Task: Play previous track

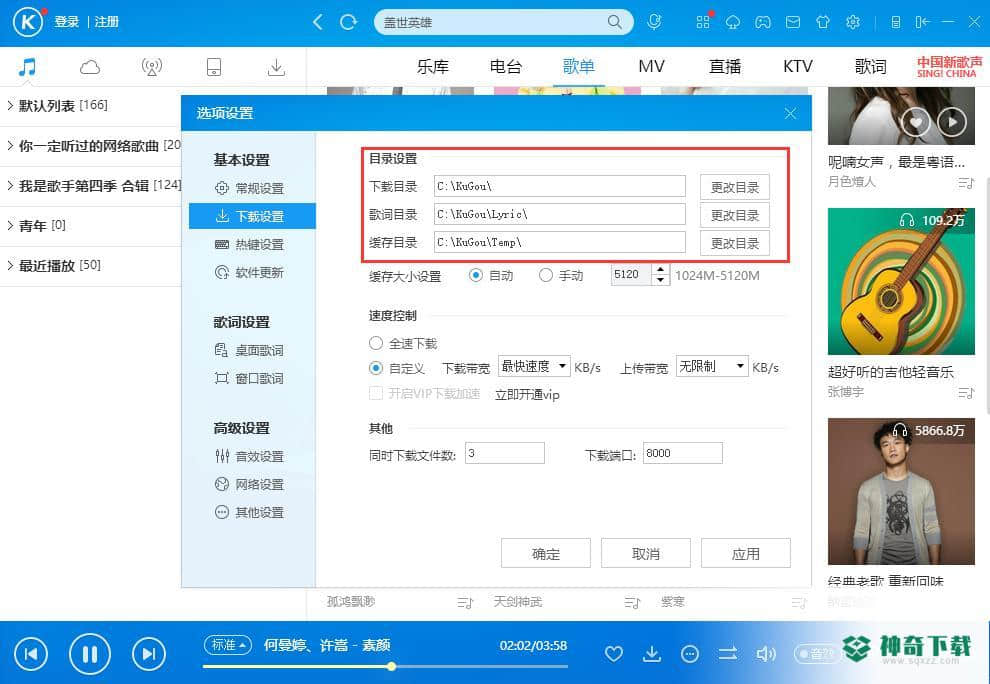Action: pos(30,654)
